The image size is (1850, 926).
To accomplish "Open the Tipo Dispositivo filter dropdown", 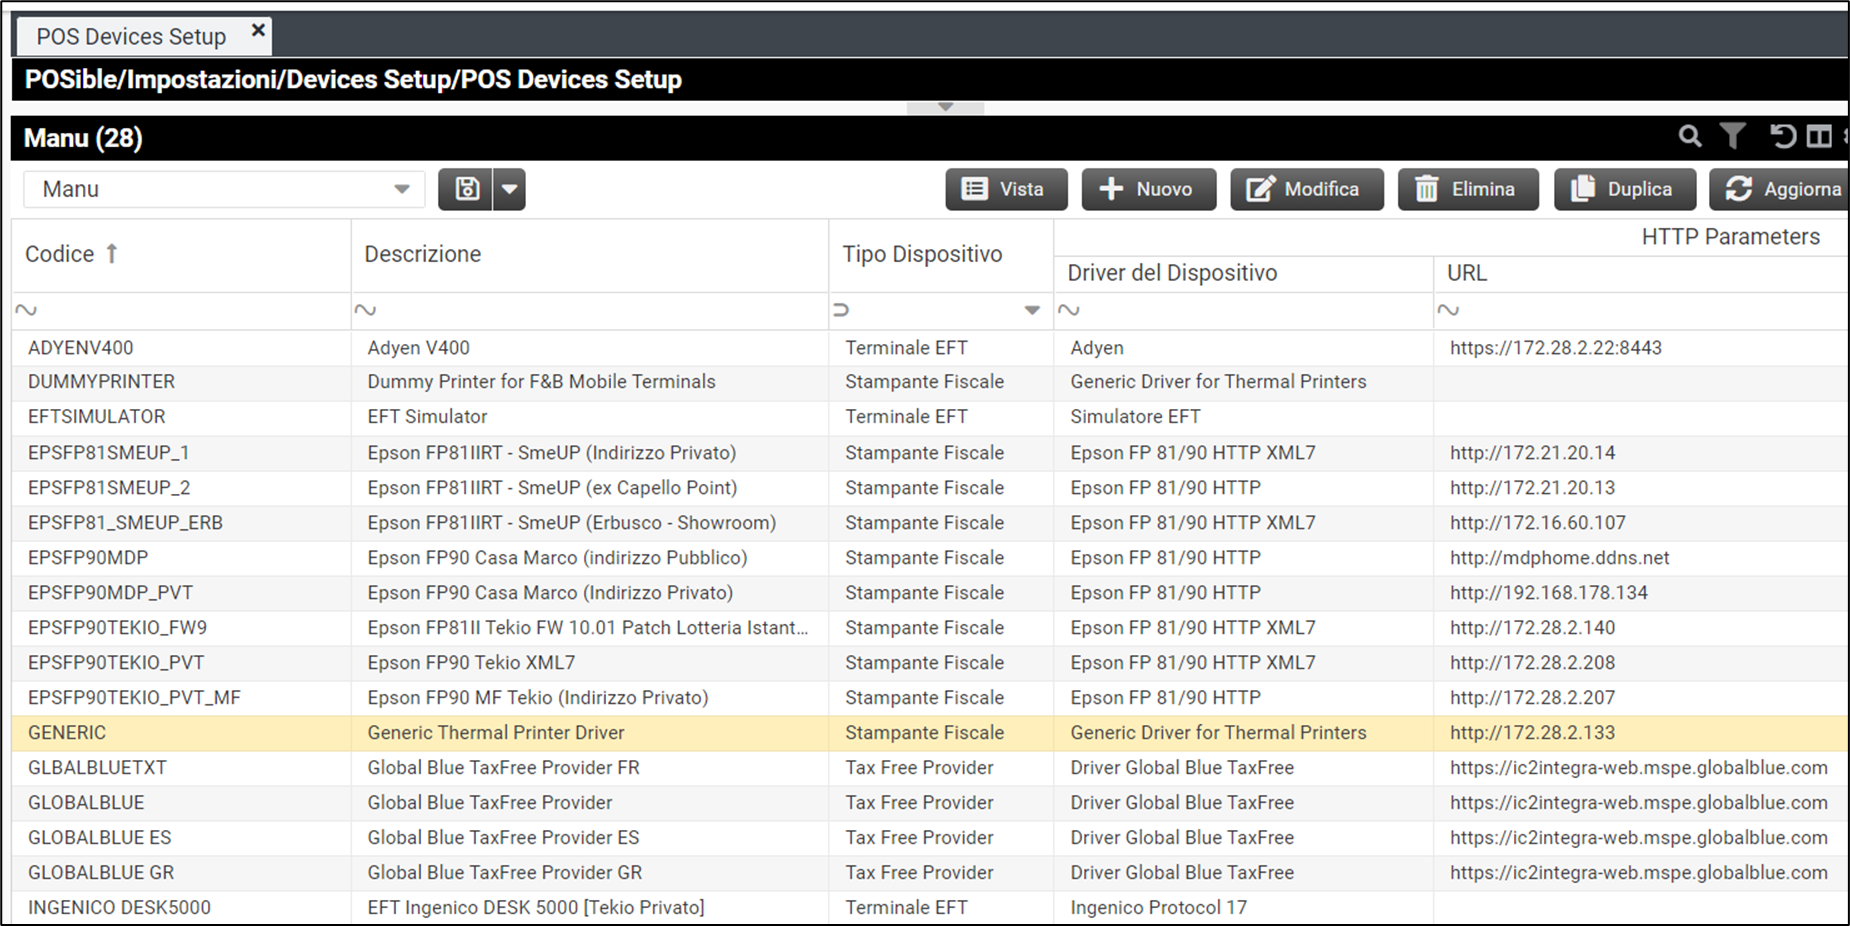I will [1032, 310].
